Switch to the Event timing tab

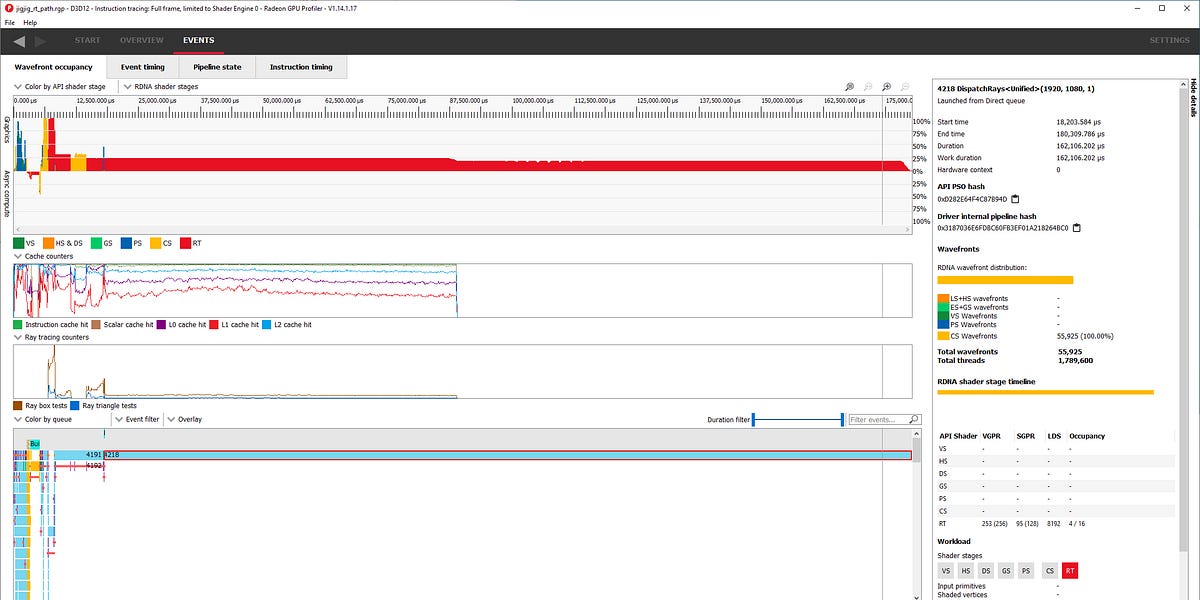coord(143,68)
